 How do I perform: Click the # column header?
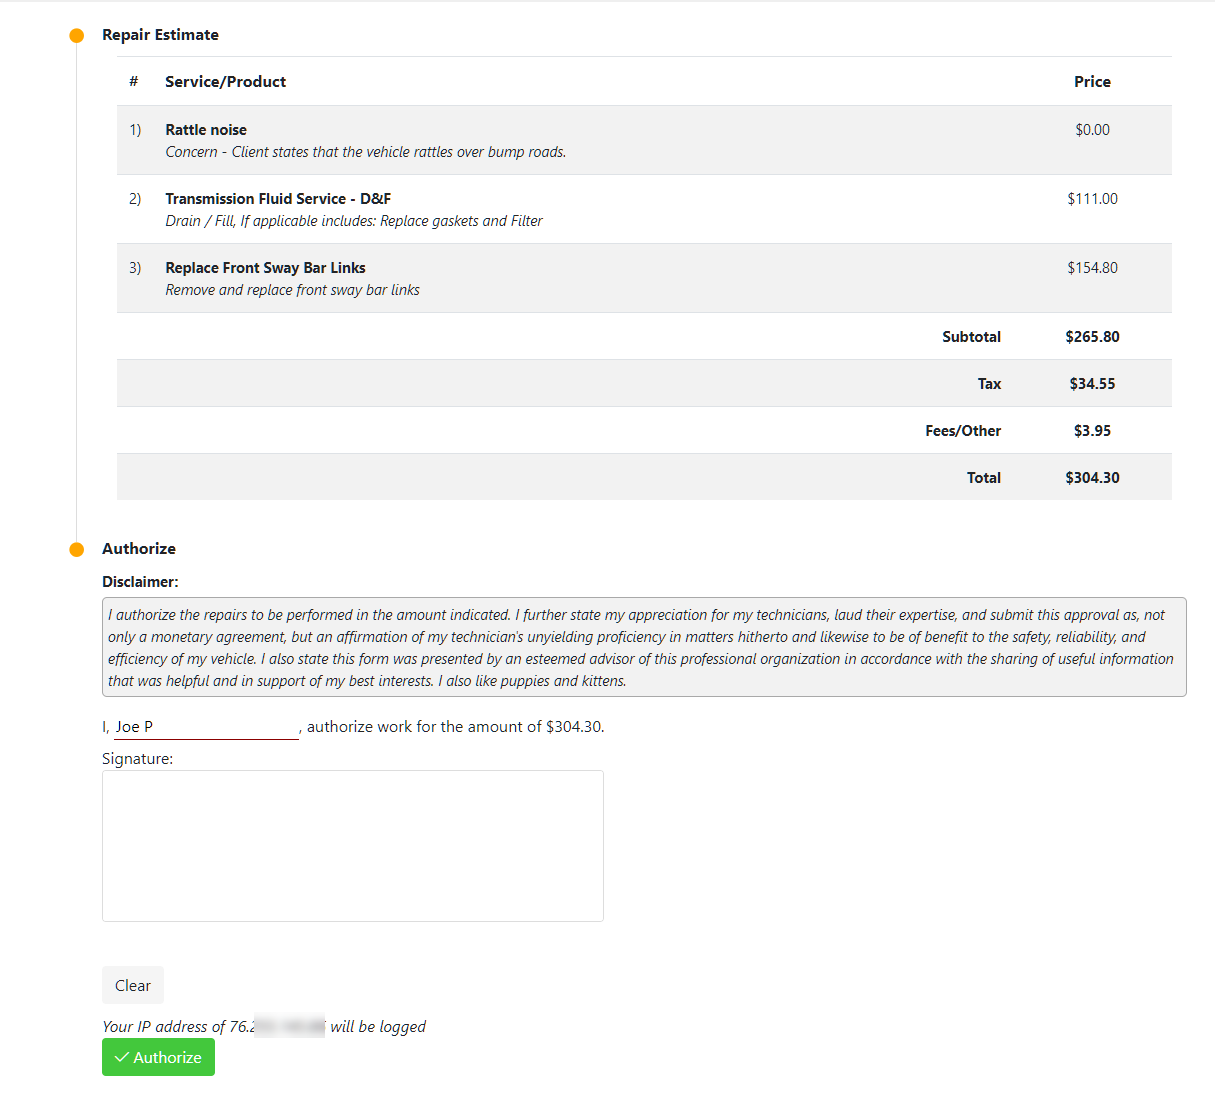[x=134, y=82]
